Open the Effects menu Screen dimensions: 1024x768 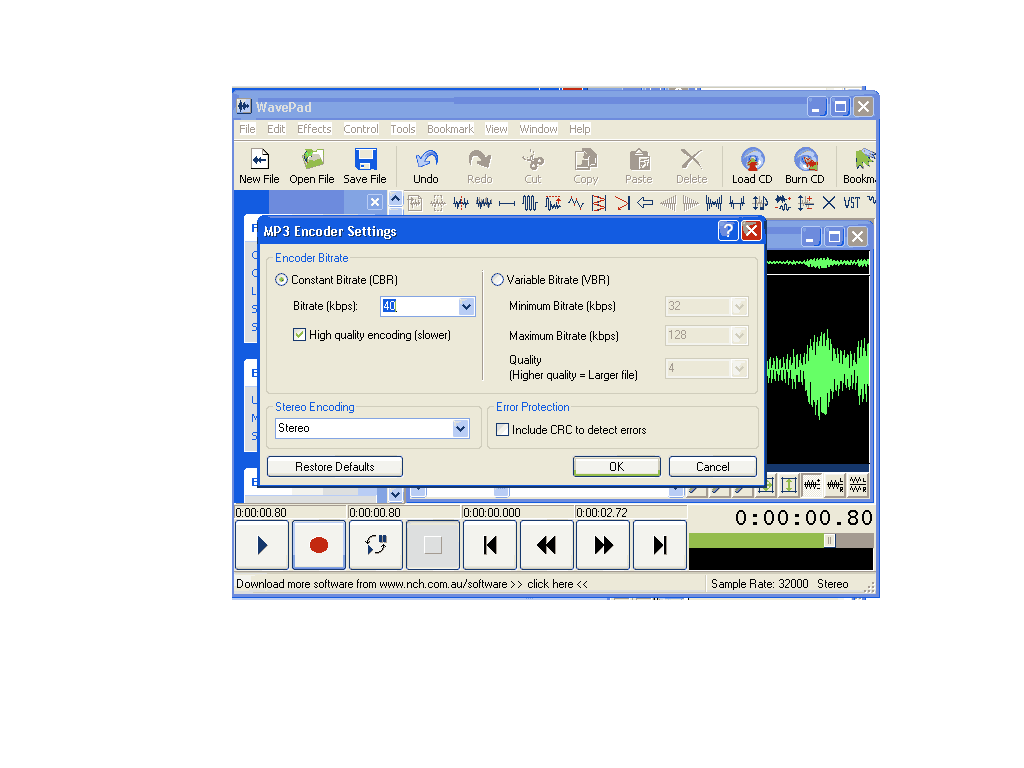point(314,129)
